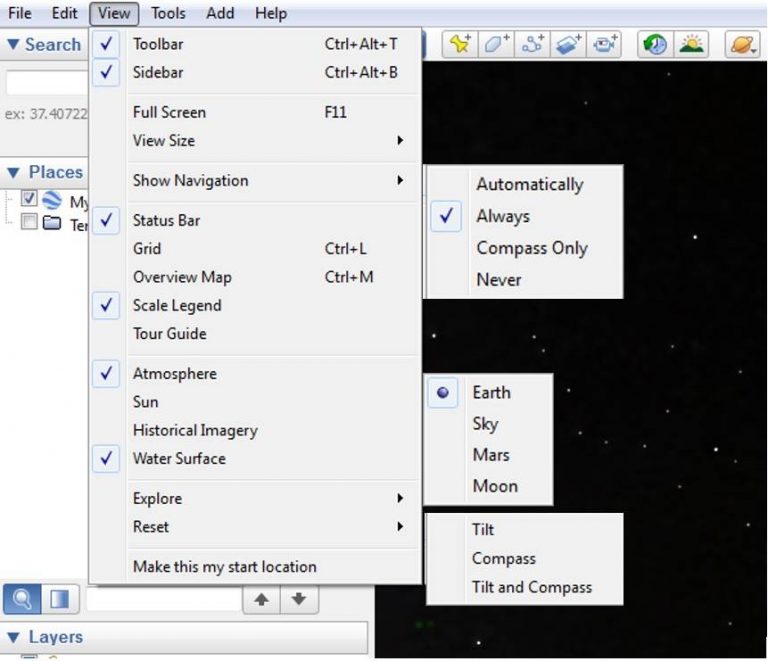Enable Grid in View menu
Viewport: 768px width, 661px height.
(x=255, y=249)
